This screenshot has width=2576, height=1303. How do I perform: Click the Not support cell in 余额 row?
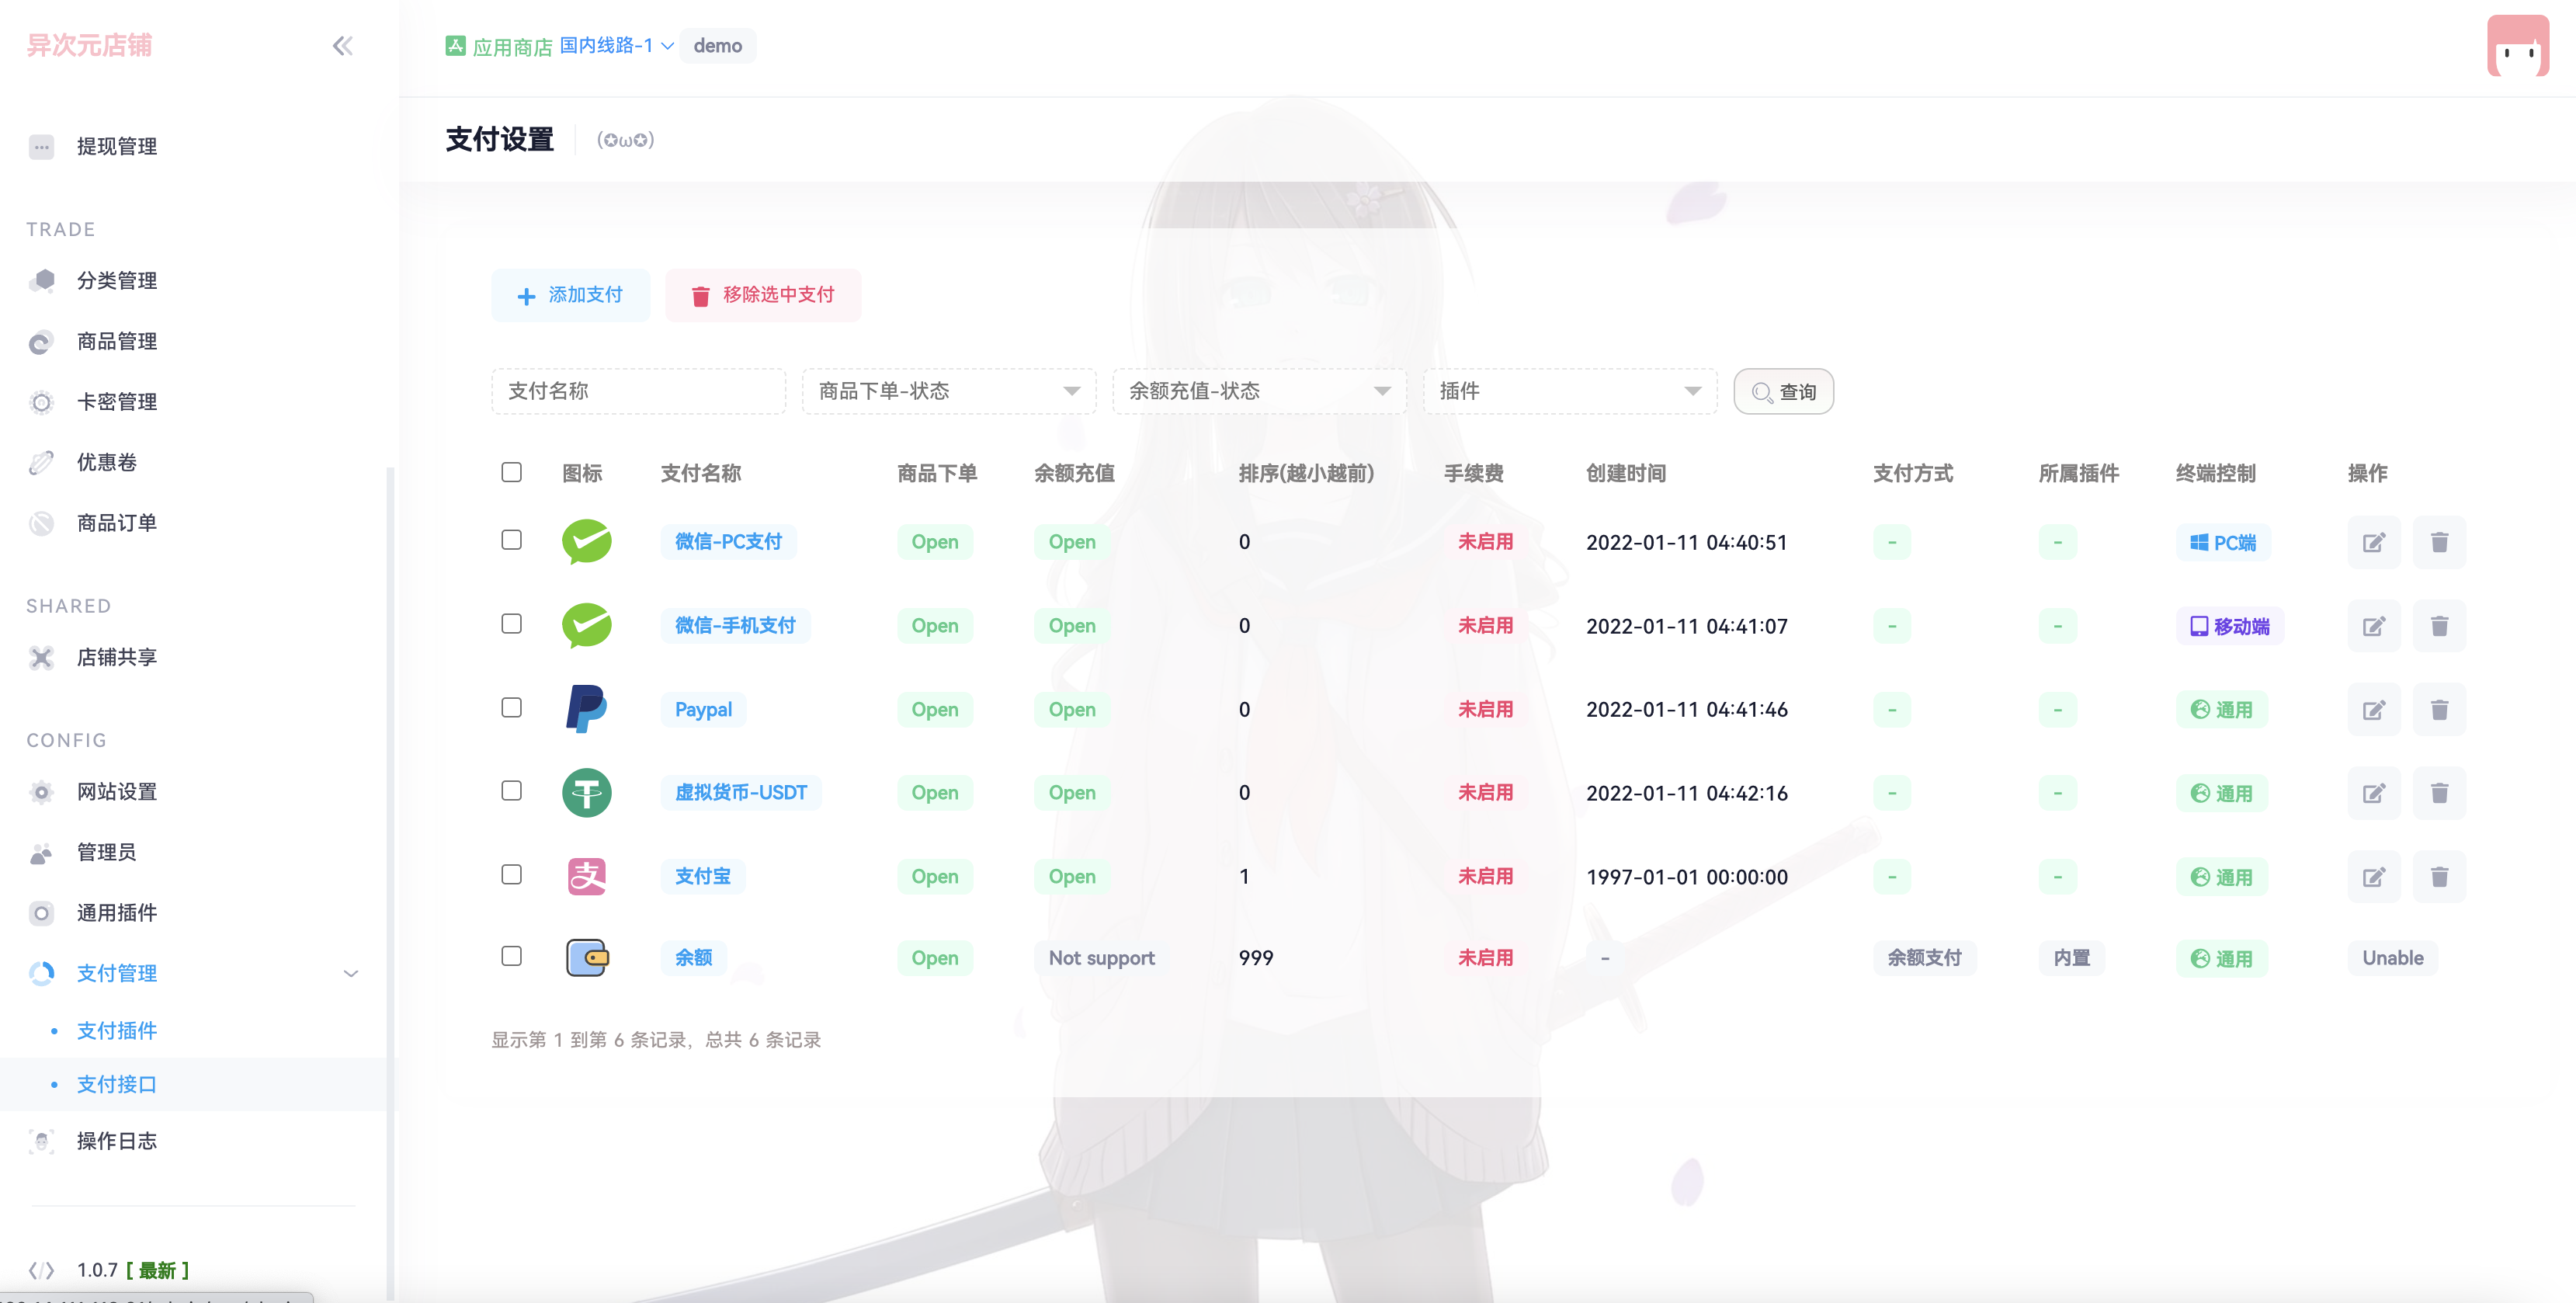pyautogui.click(x=1101, y=958)
